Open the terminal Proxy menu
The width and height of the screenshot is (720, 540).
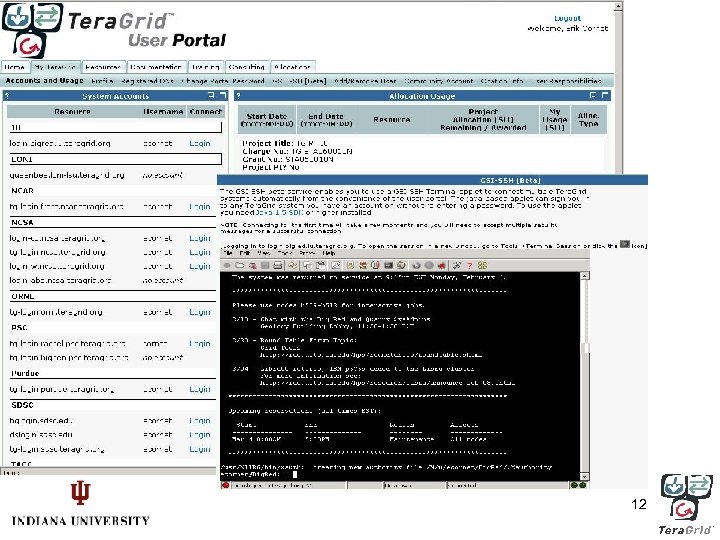[307, 253]
